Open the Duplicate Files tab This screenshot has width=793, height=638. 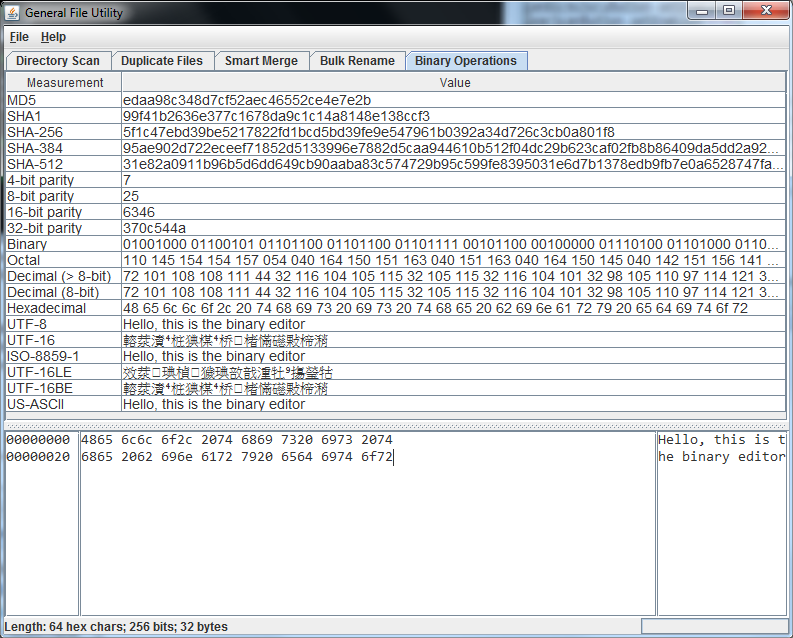[161, 61]
